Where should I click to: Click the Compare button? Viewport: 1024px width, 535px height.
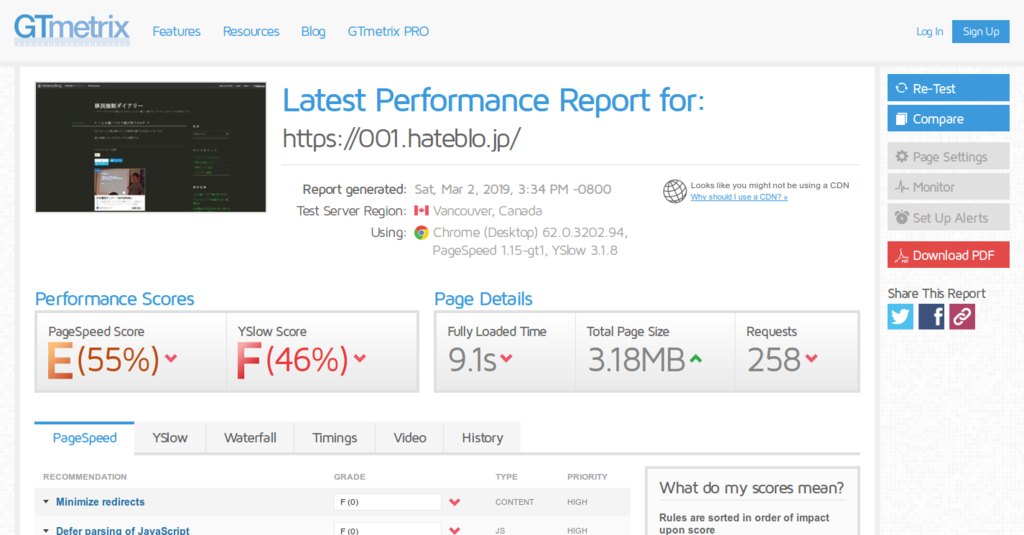[x=948, y=119]
